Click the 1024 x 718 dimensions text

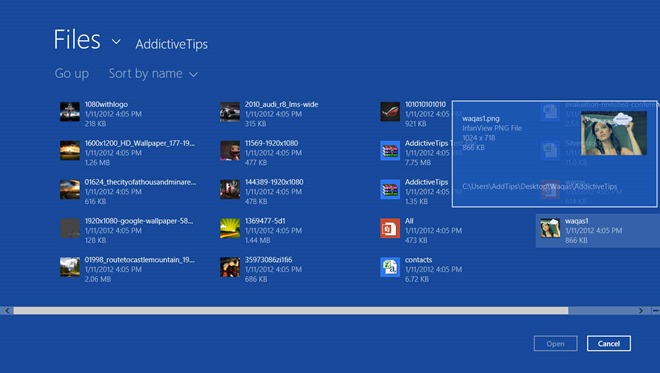click(479, 138)
